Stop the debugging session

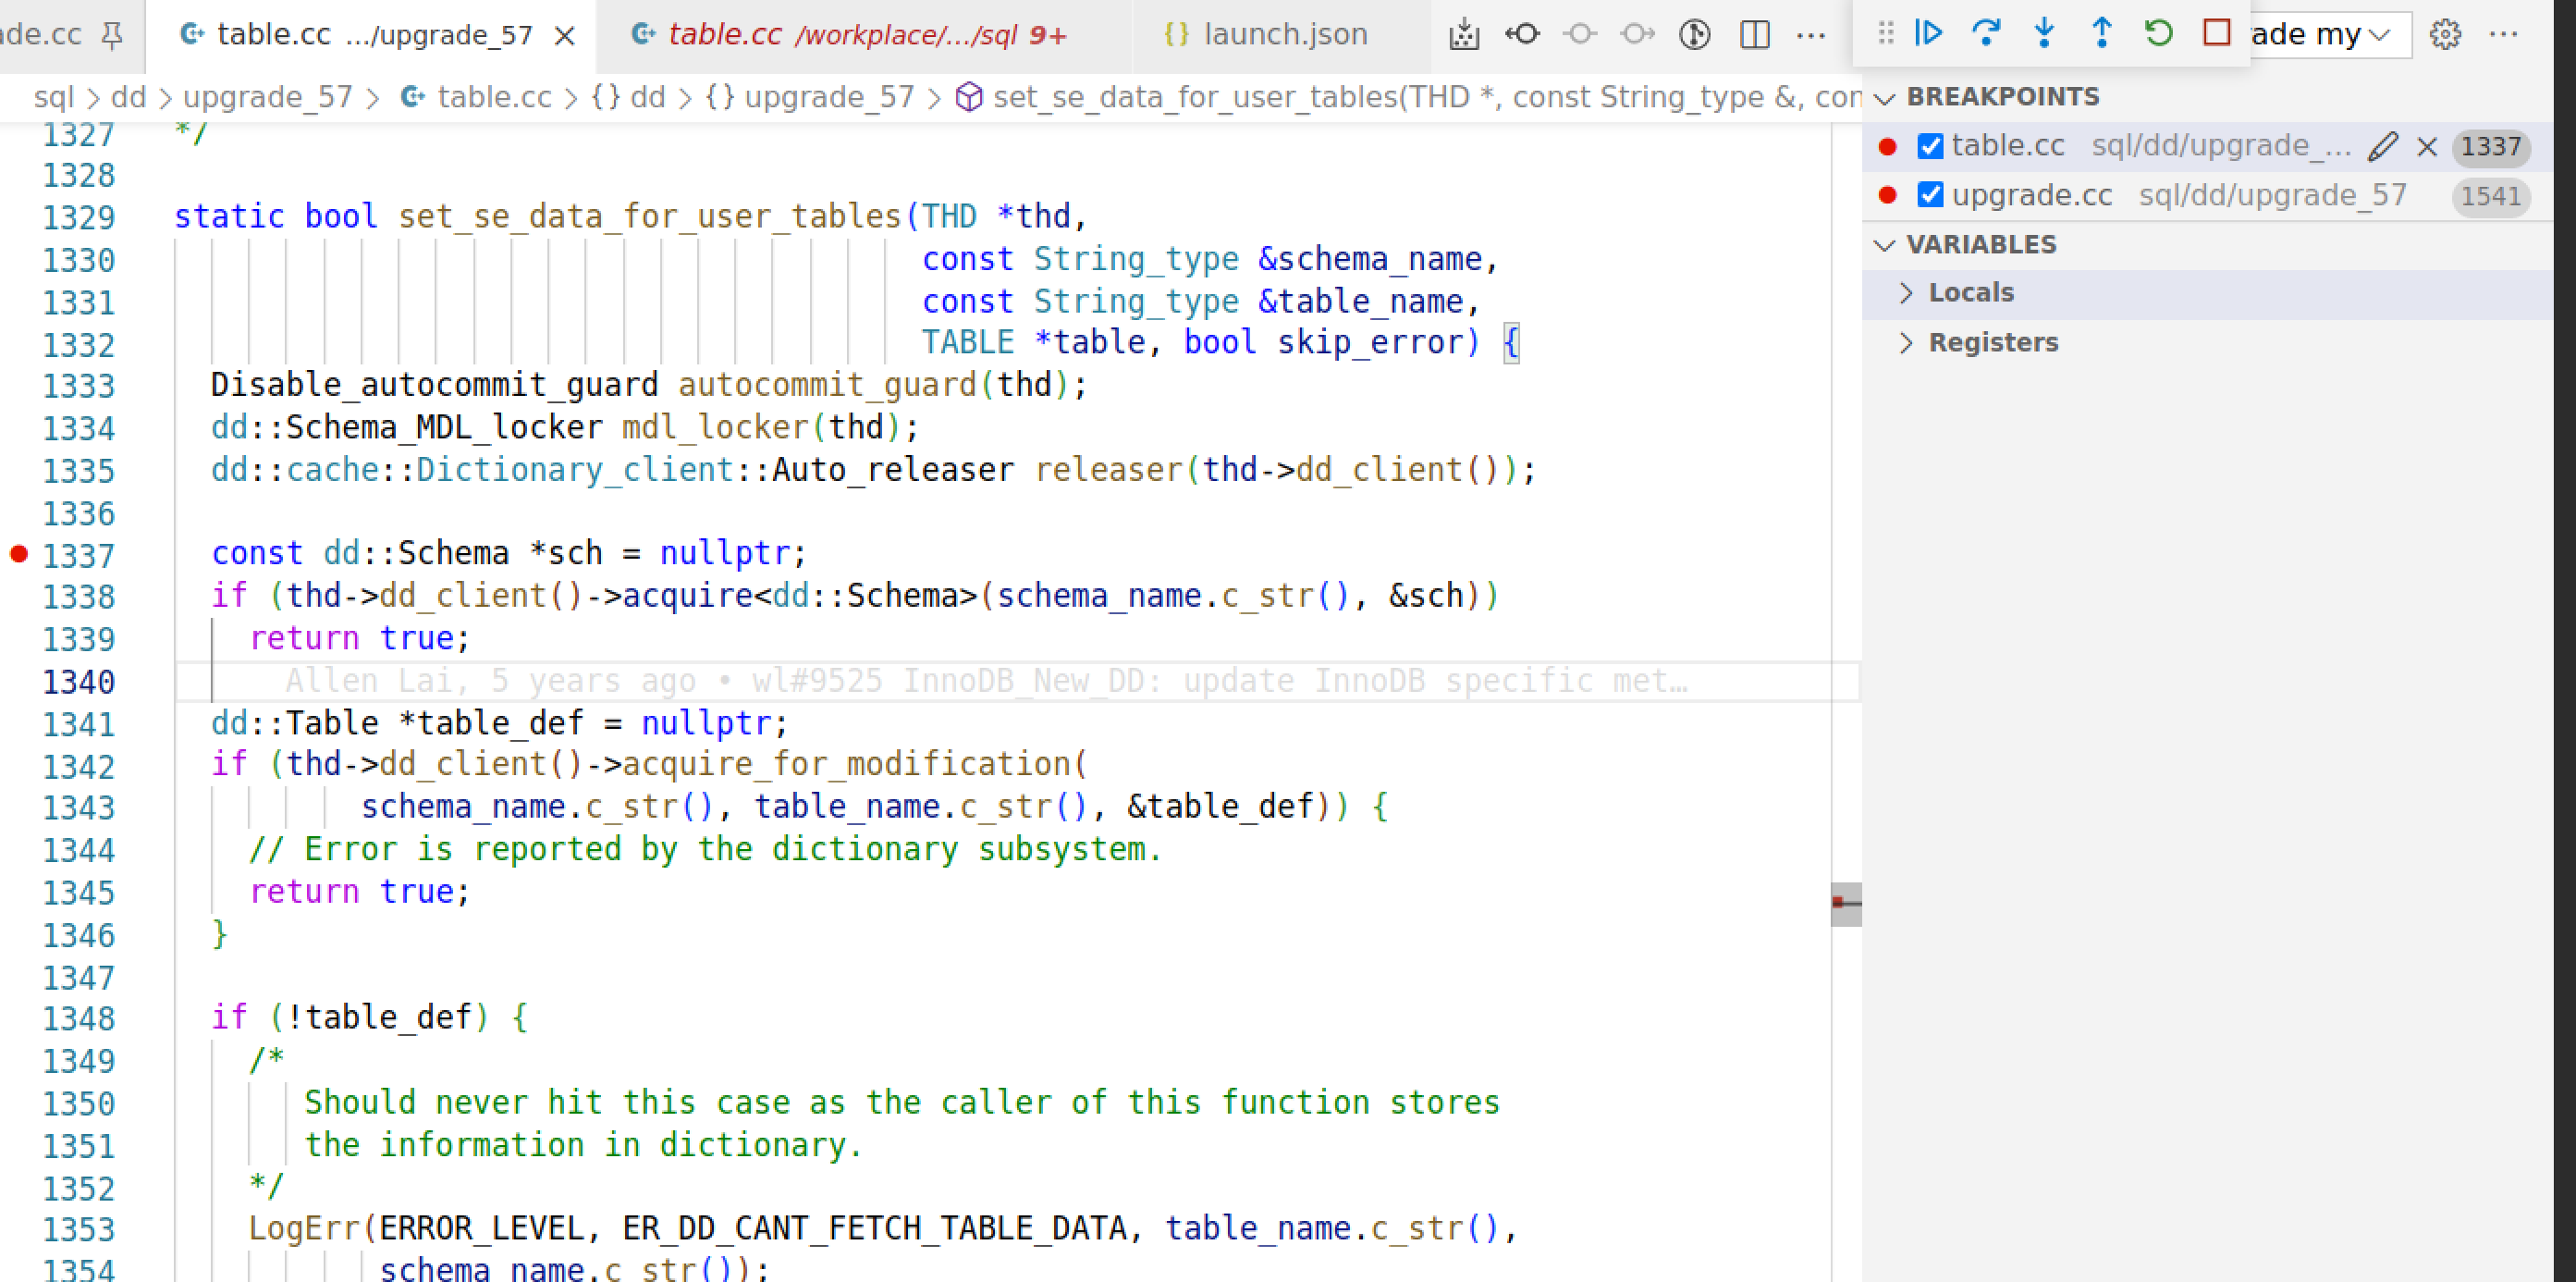(x=2217, y=33)
